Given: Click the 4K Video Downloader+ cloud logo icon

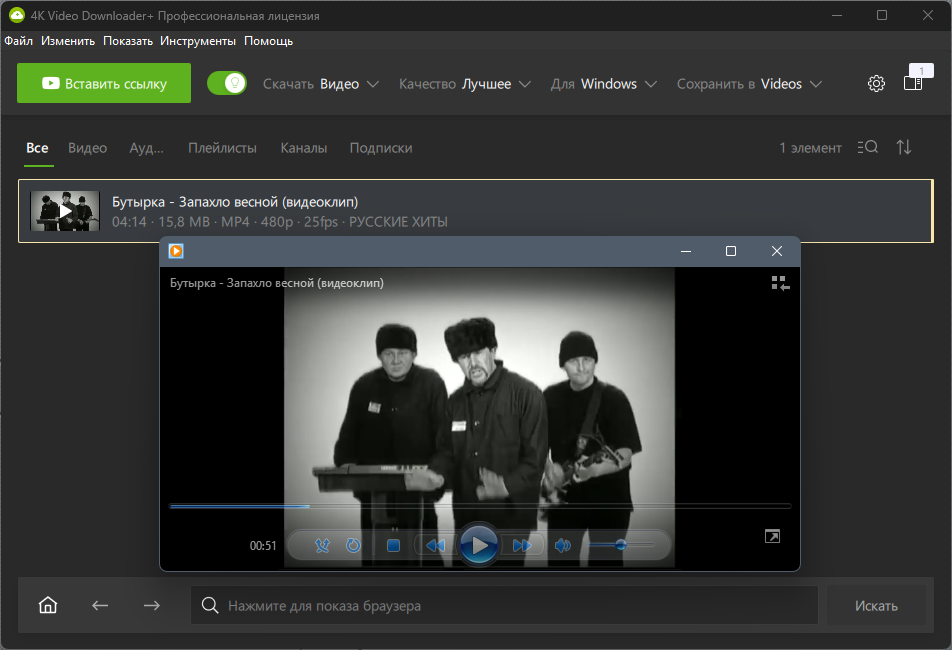Looking at the screenshot, I should coord(16,15).
